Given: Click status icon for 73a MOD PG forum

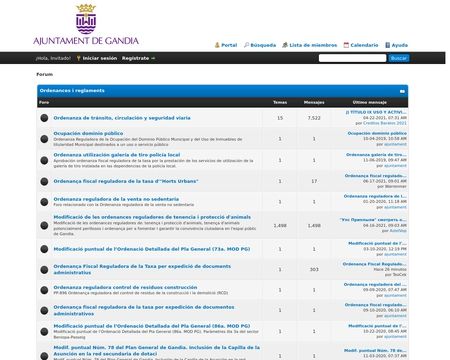Looking at the screenshot, I should 44,249.
